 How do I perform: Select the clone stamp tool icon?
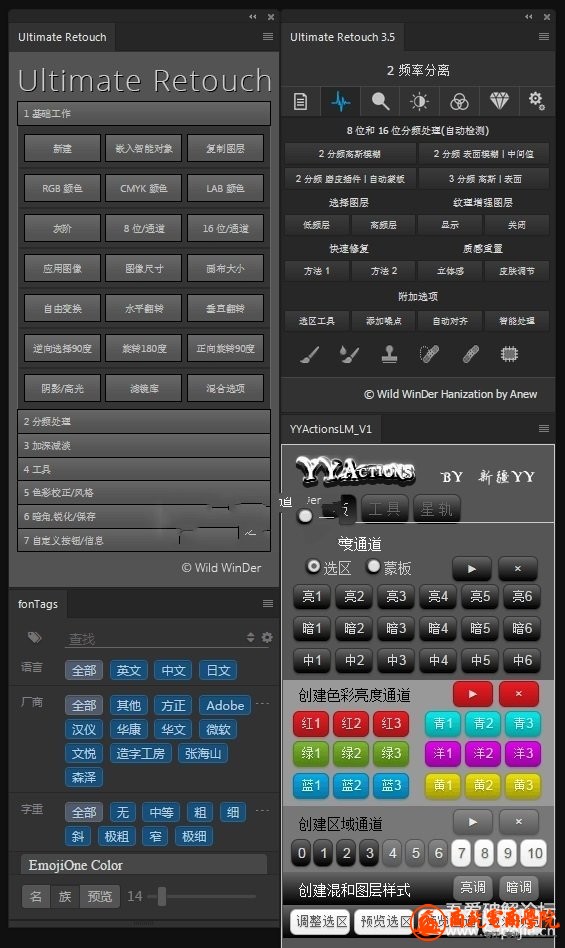tap(389, 354)
